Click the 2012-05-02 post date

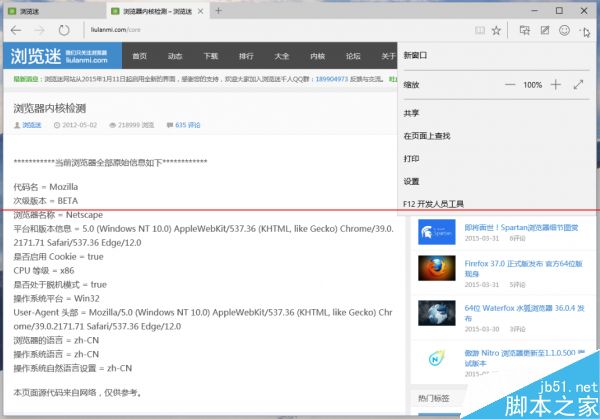pyautogui.click(x=79, y=125)
